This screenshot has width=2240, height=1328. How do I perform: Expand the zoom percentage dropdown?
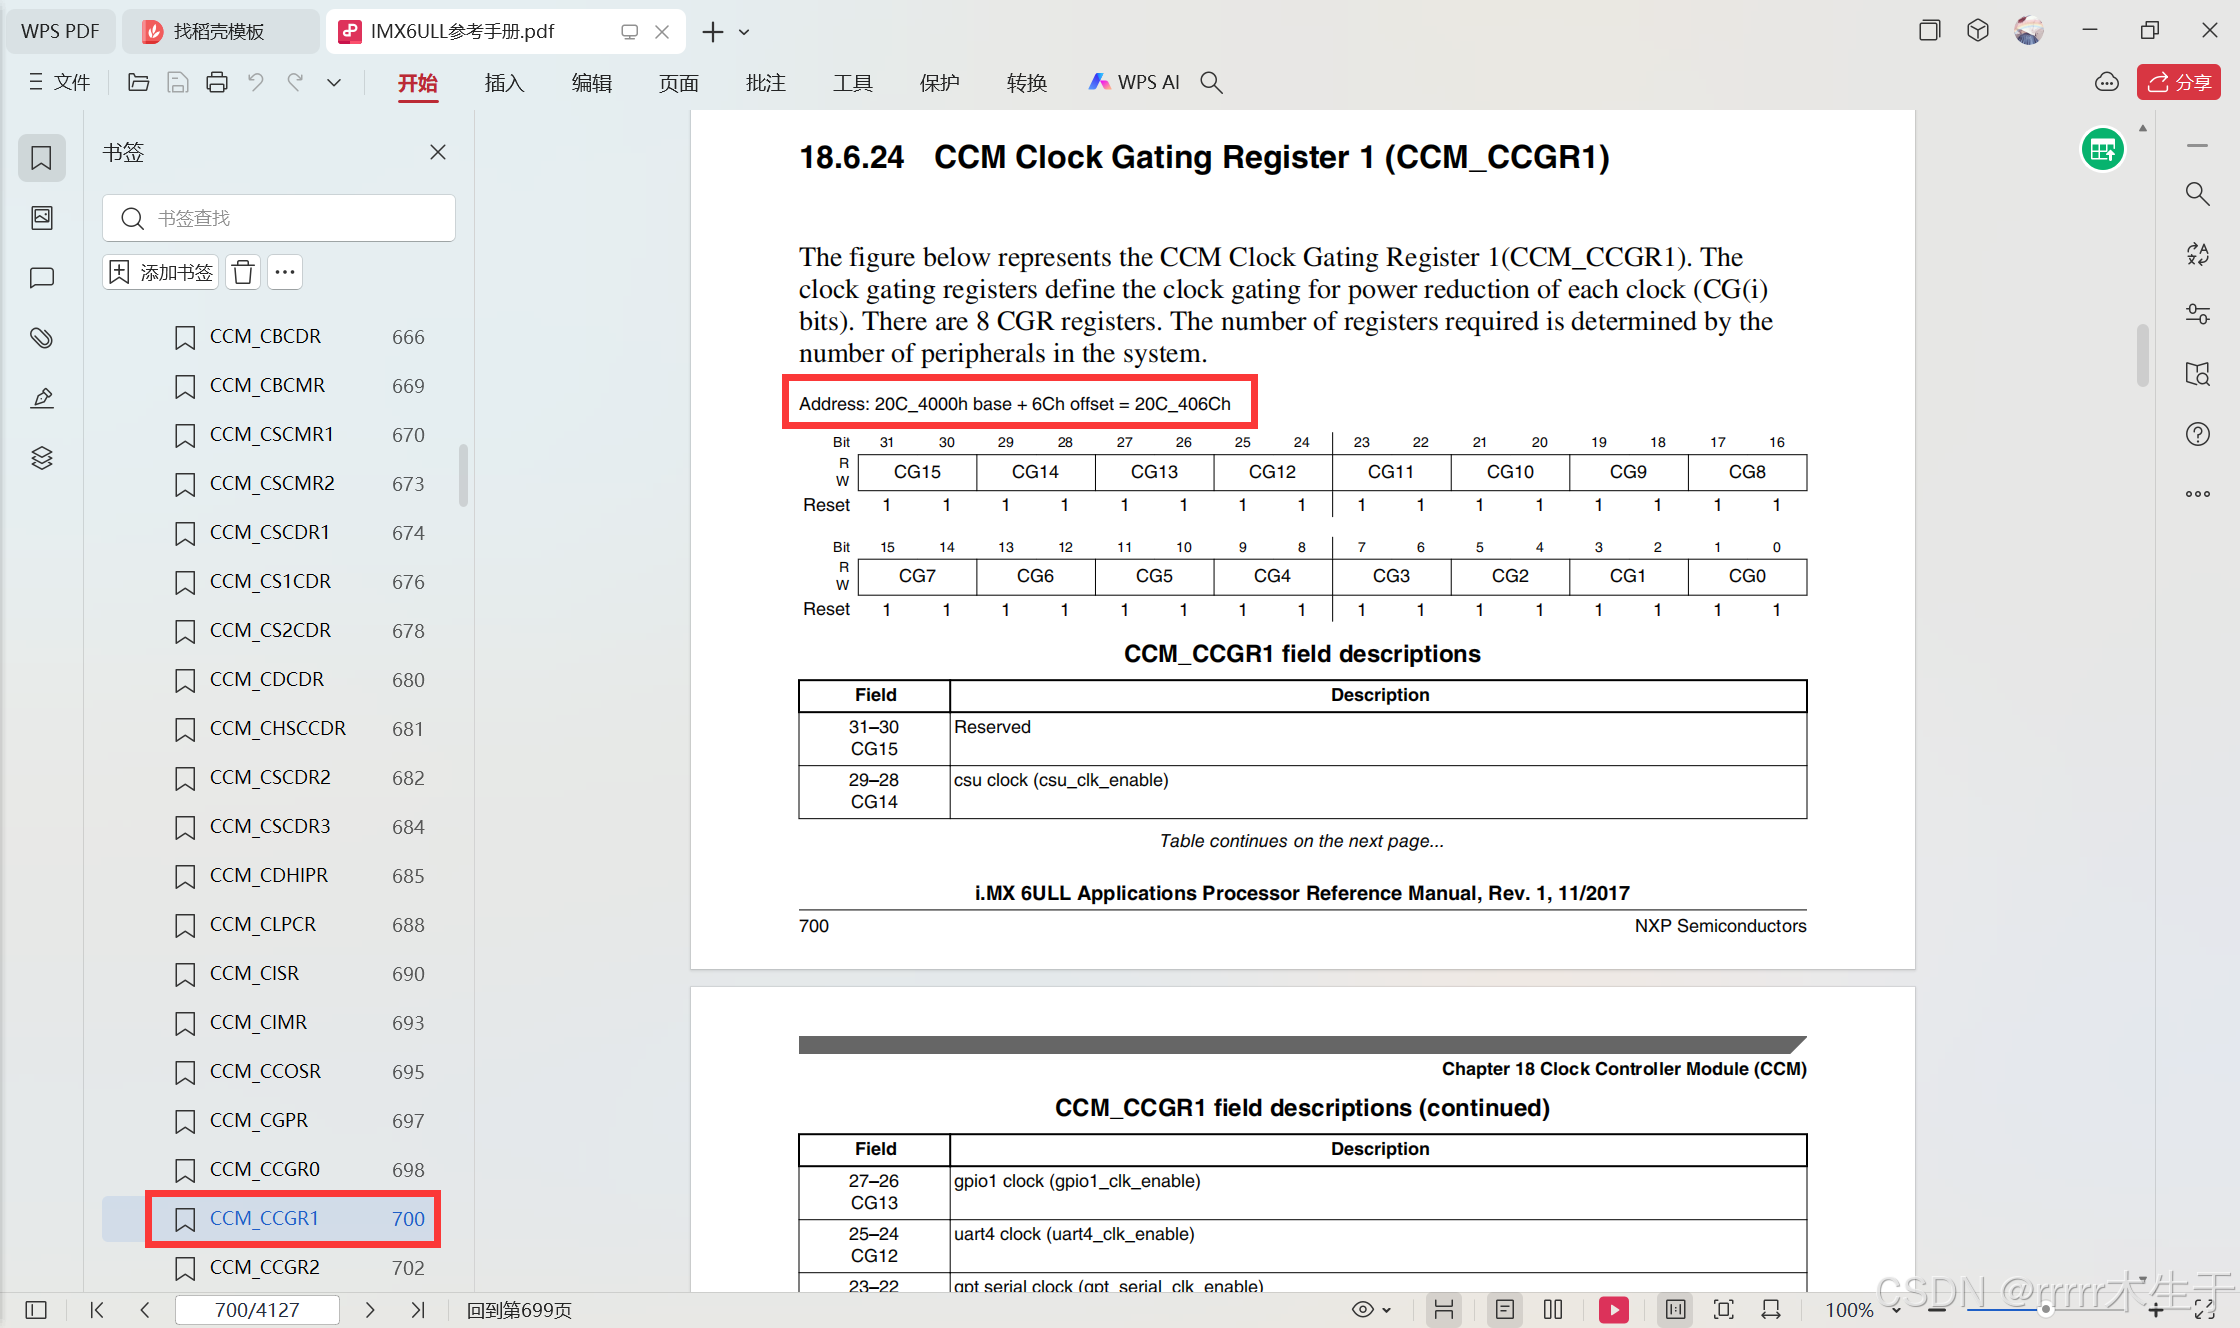point(1897,1310)
